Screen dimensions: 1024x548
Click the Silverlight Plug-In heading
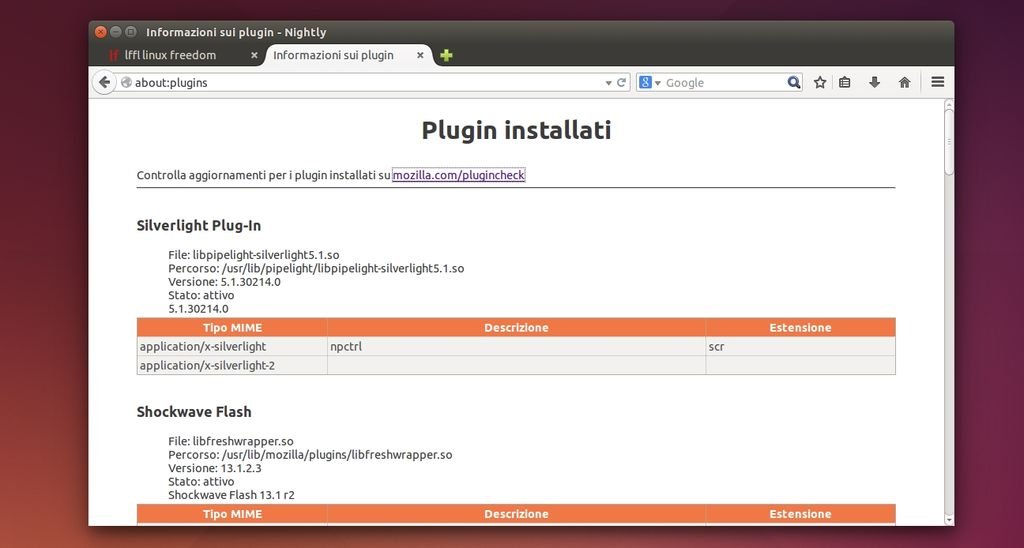pyautogui.click(x=199, y=225)
